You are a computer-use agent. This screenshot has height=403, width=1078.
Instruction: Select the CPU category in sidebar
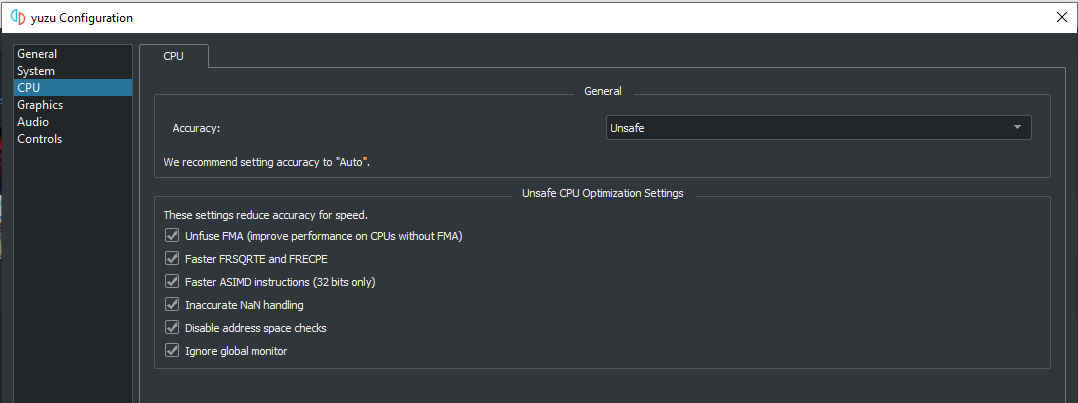pos(73,87)
